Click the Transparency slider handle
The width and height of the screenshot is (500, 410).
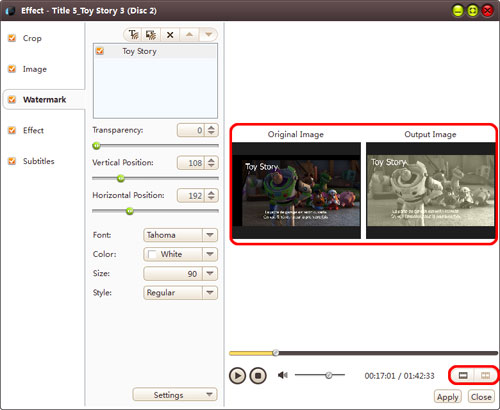click(x=96, y=146)
